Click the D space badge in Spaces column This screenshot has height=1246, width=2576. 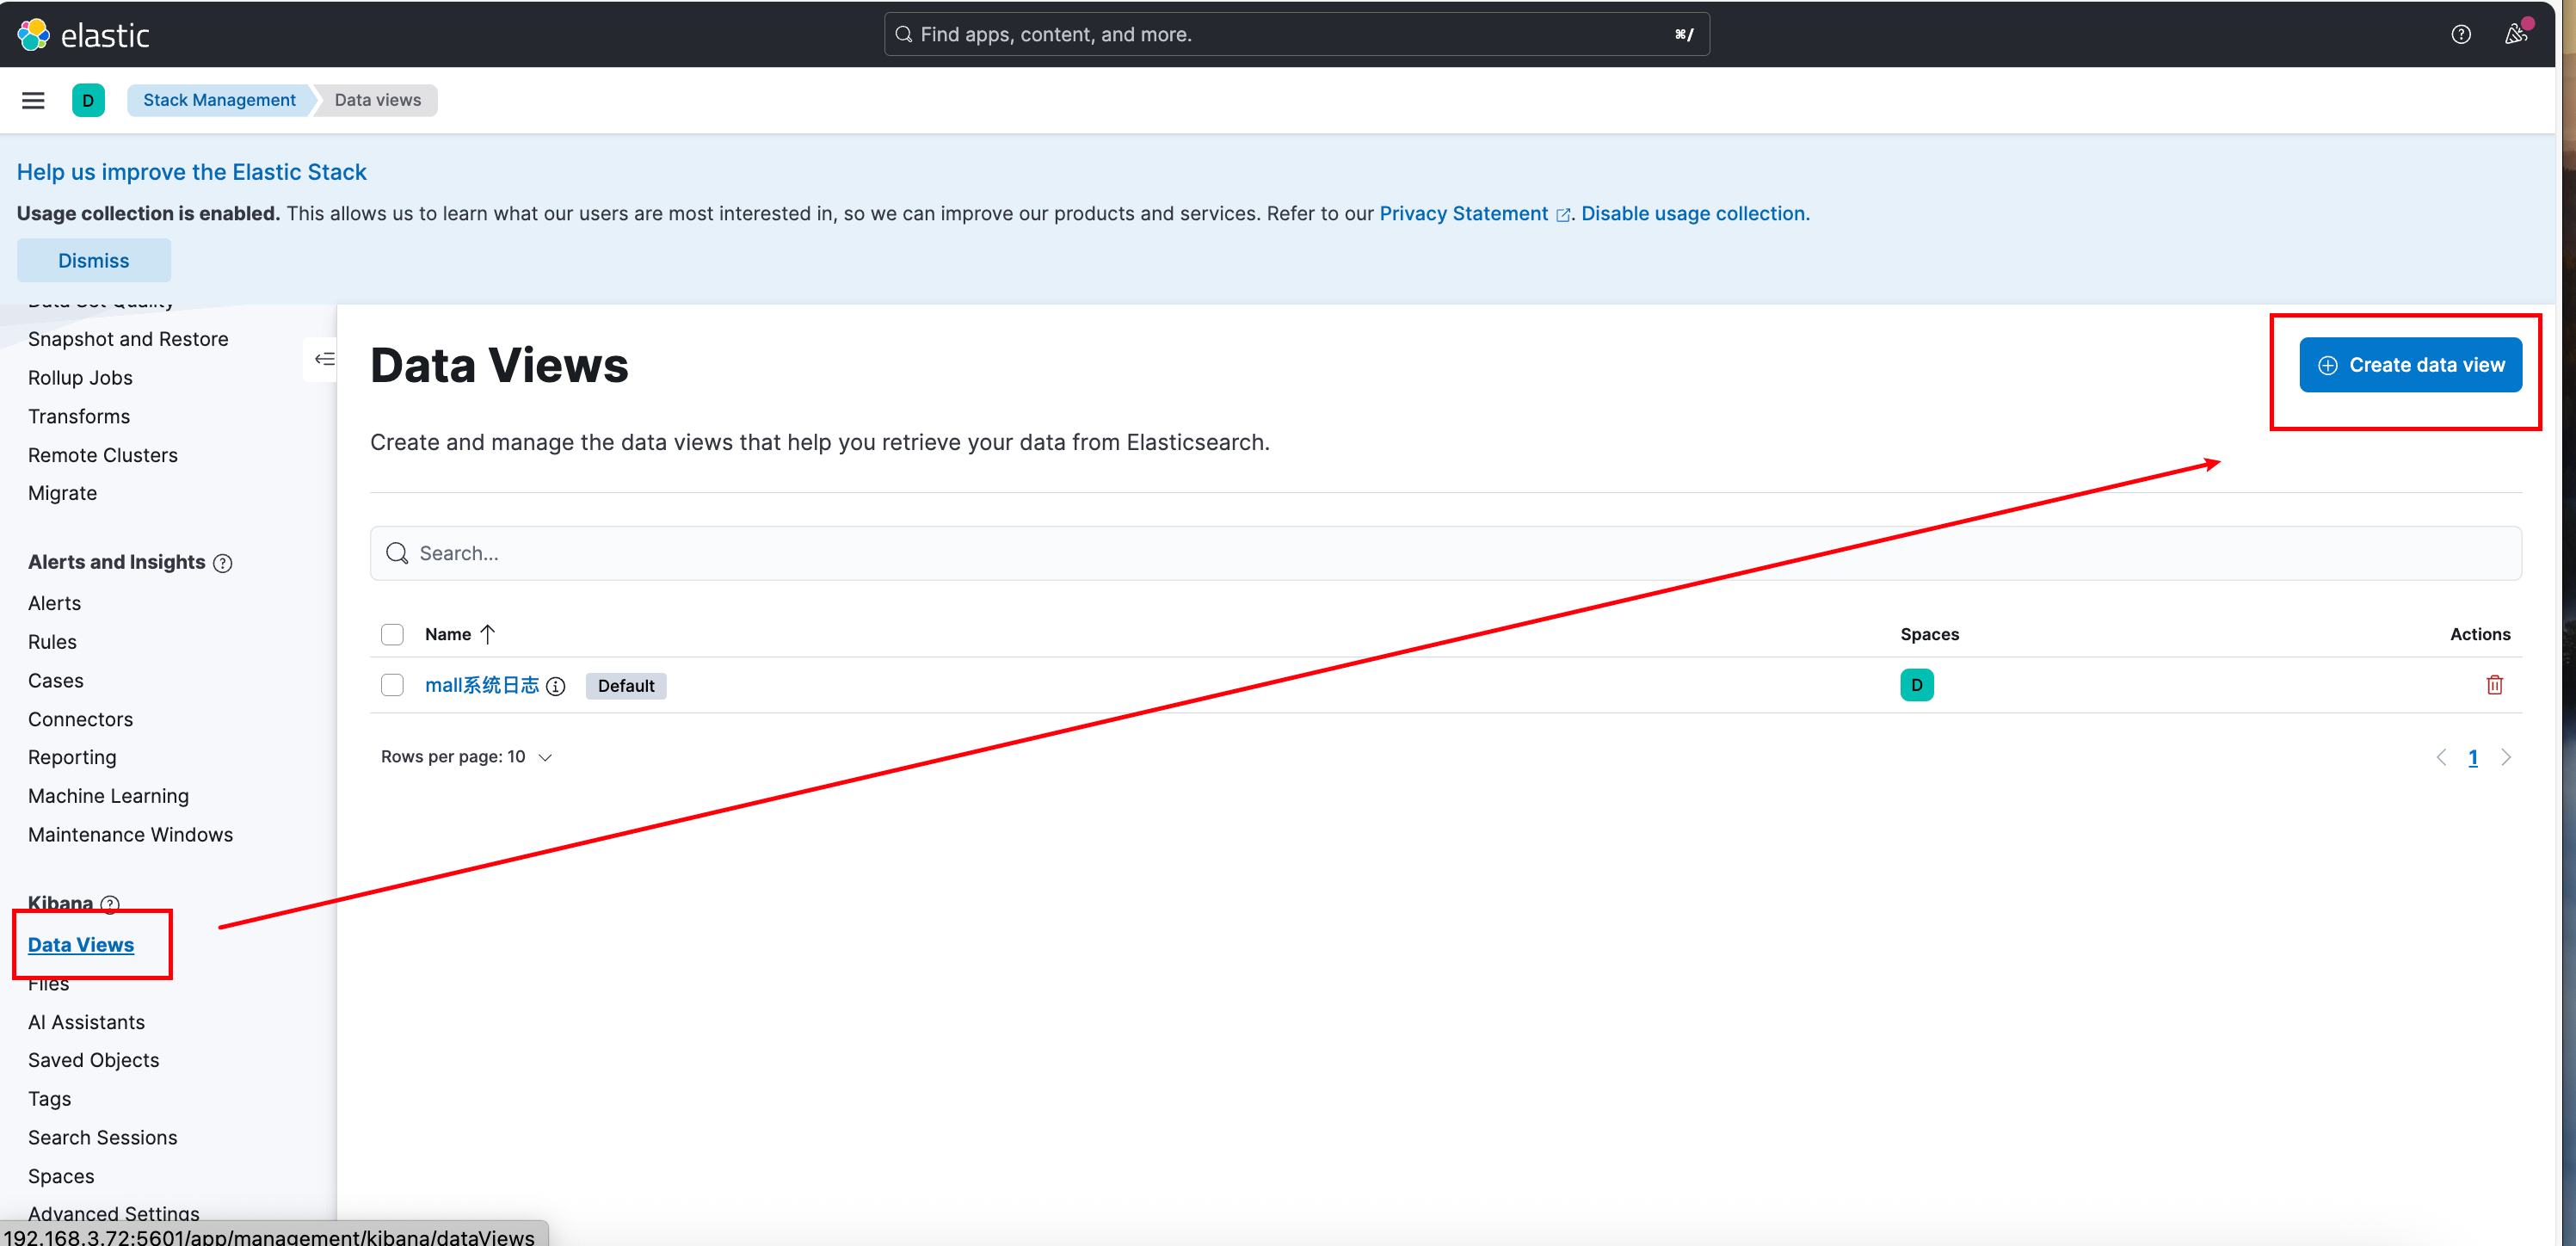(x=1916, y=685)
